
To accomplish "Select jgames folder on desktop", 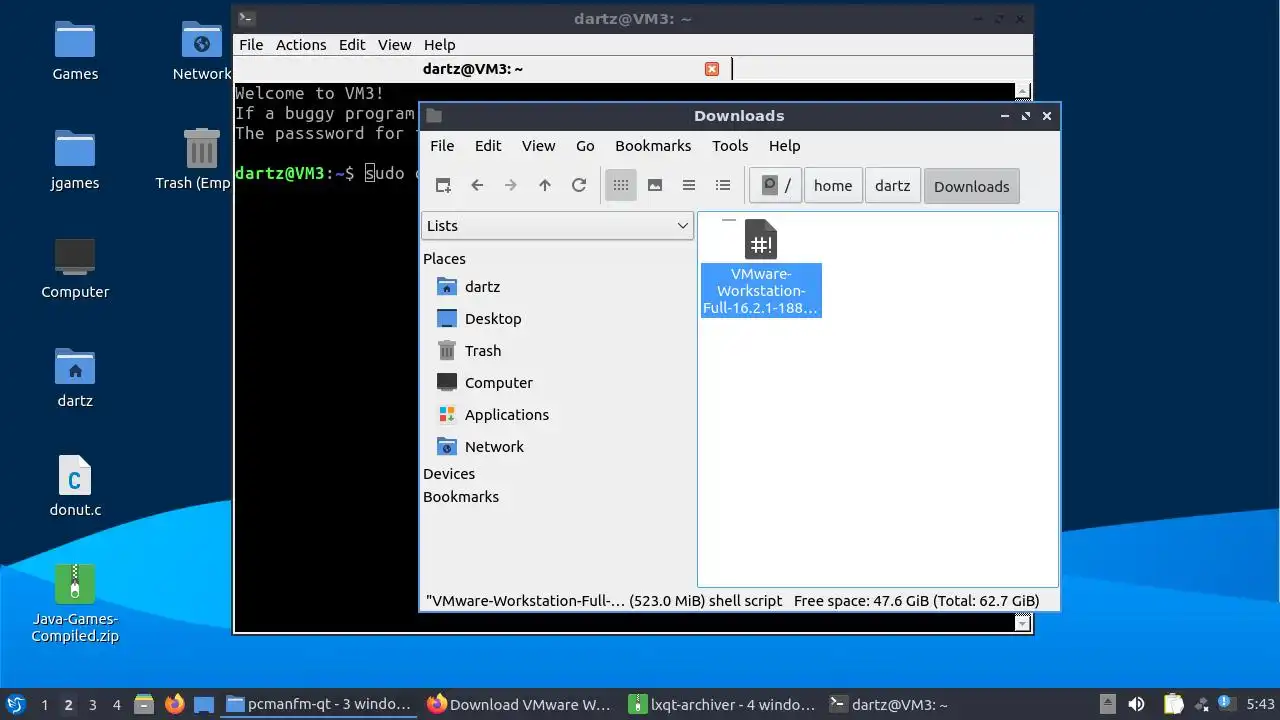I will (75, 159).
